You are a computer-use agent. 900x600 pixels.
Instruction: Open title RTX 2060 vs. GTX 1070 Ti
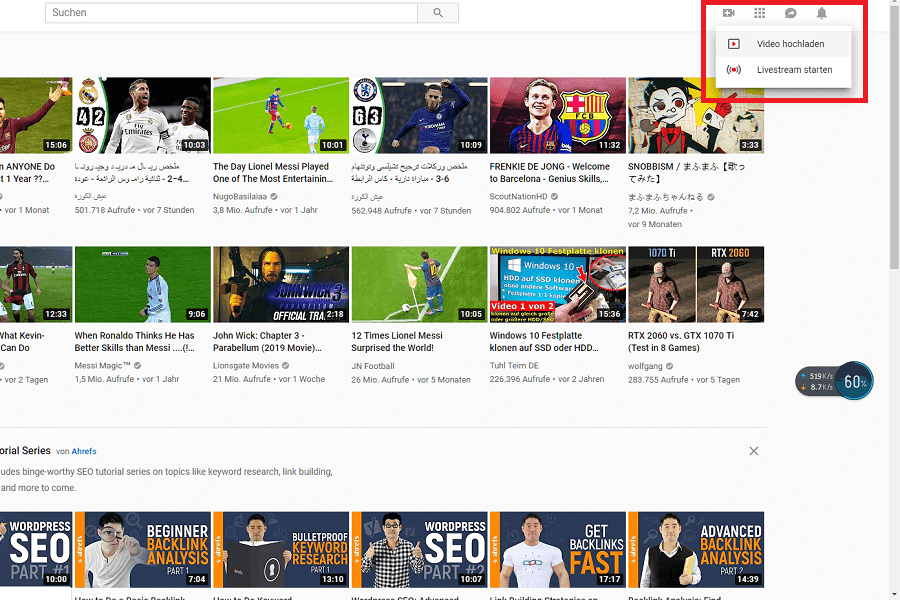point(681,342)
